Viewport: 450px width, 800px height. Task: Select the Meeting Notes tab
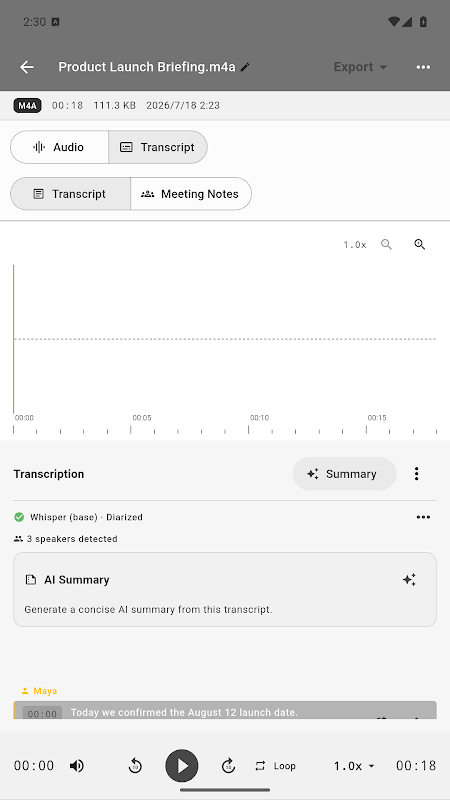coord(191,194)
